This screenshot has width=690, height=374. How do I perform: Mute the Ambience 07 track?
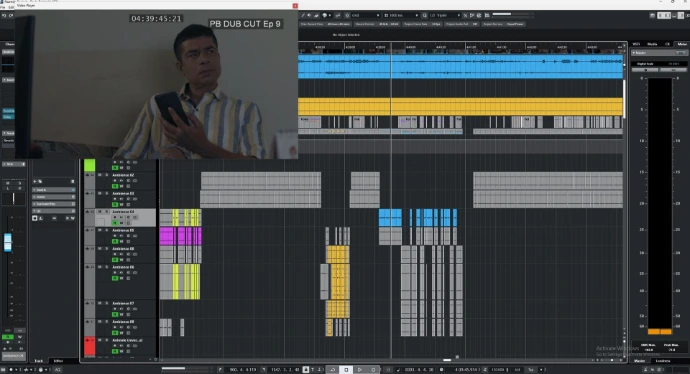(x=100, y=304)
